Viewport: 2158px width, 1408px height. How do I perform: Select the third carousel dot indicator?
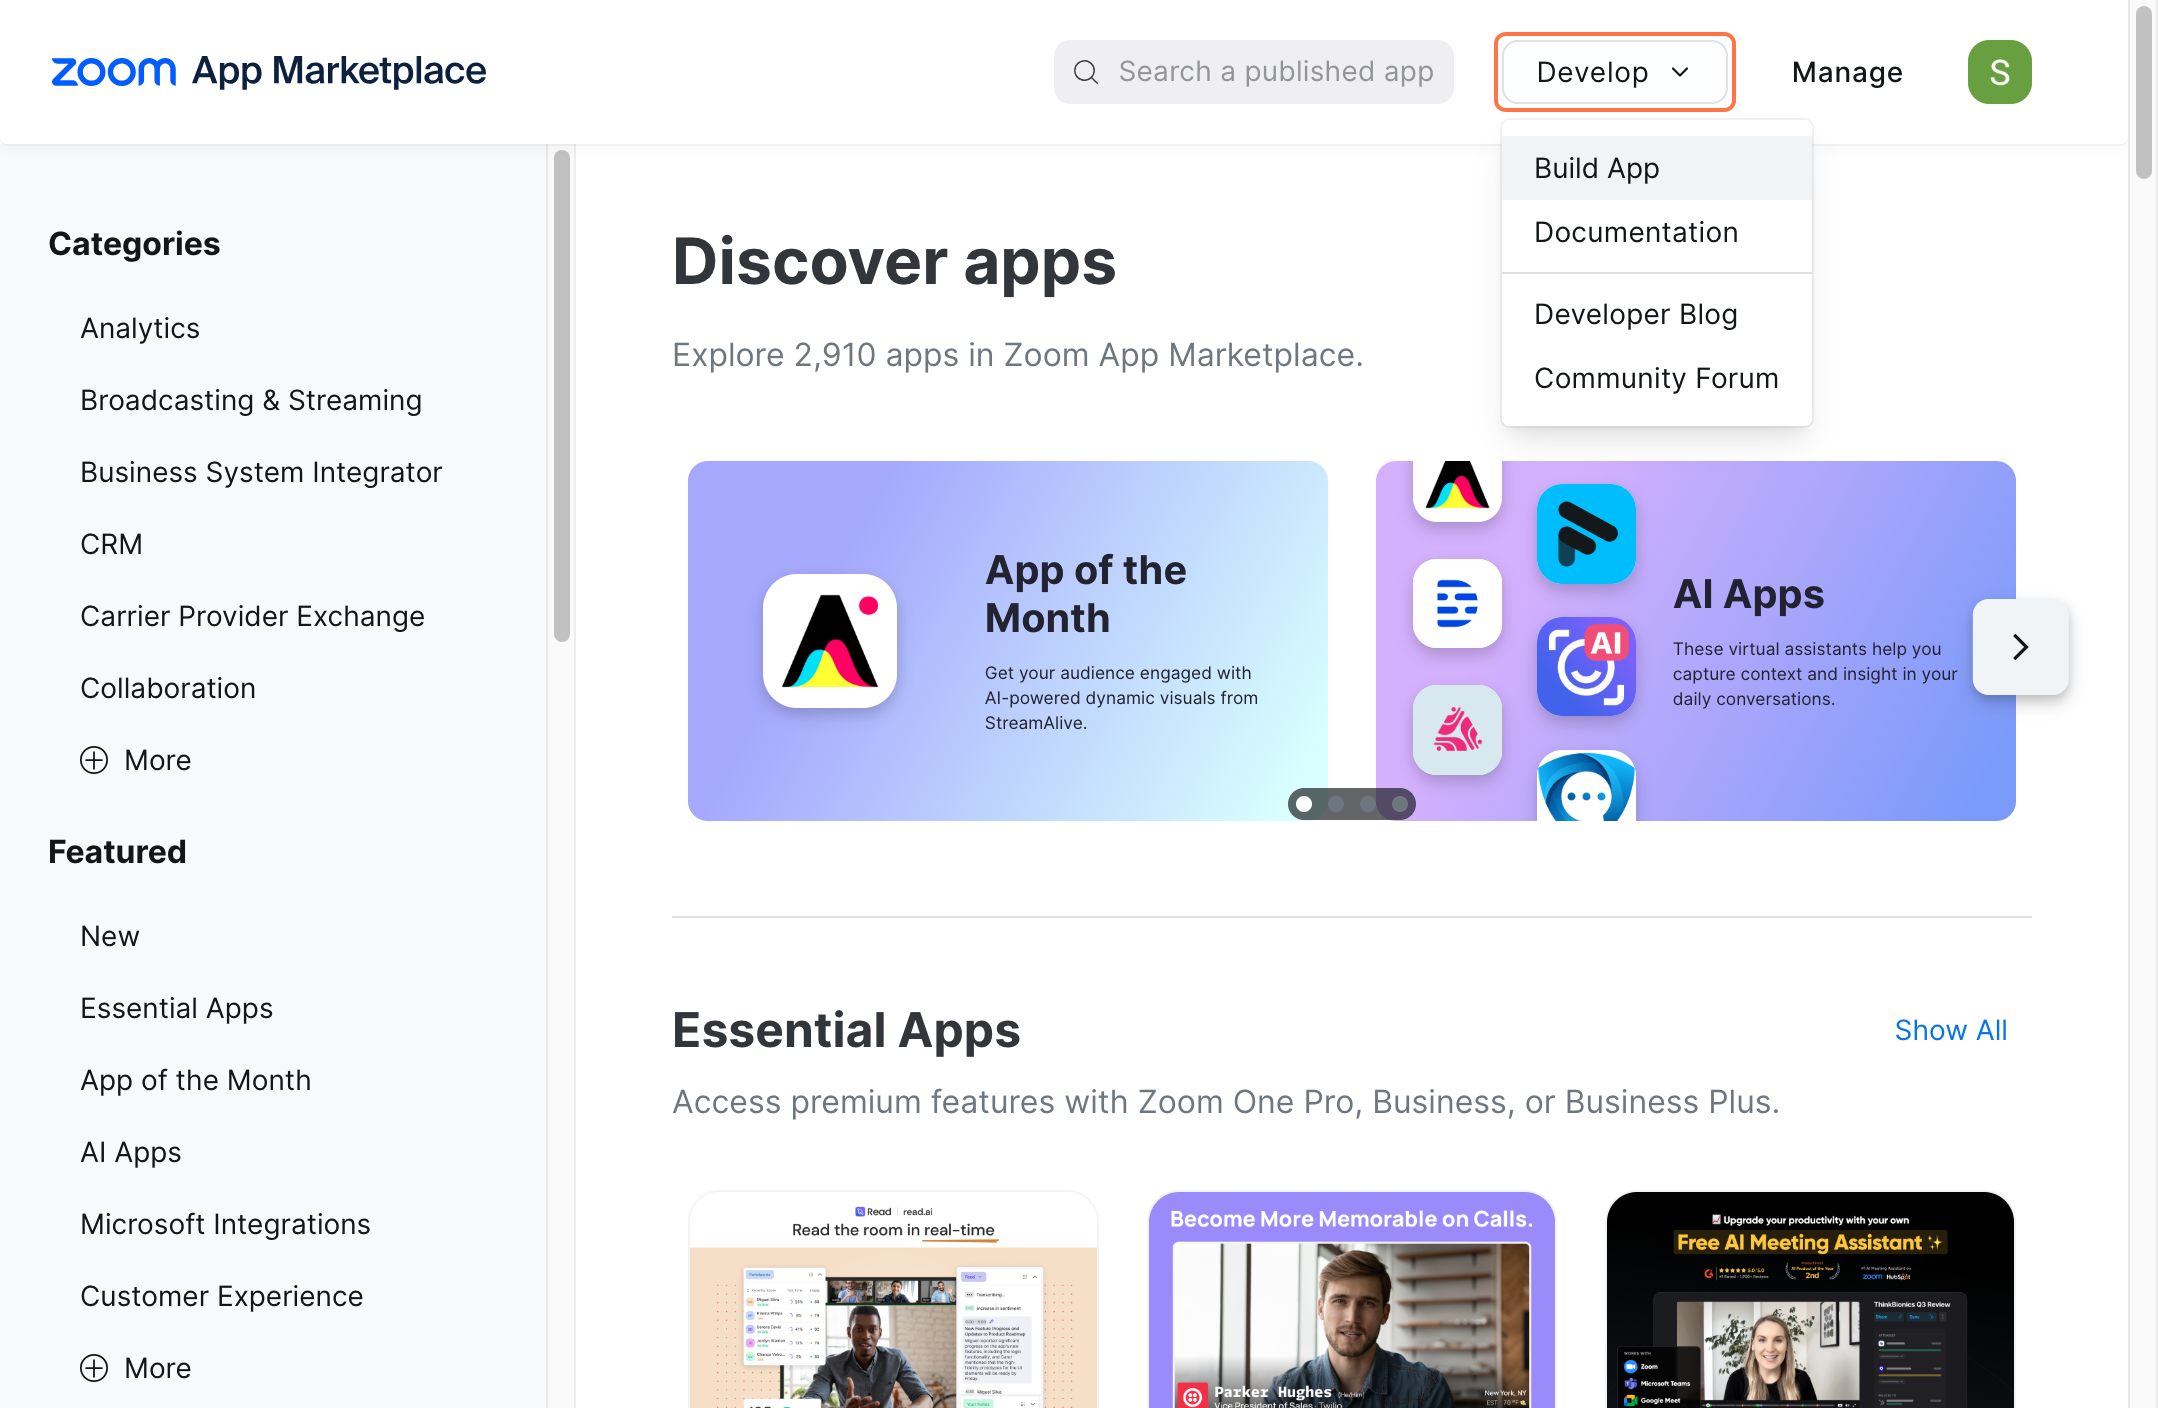(x=1368, y=804)
